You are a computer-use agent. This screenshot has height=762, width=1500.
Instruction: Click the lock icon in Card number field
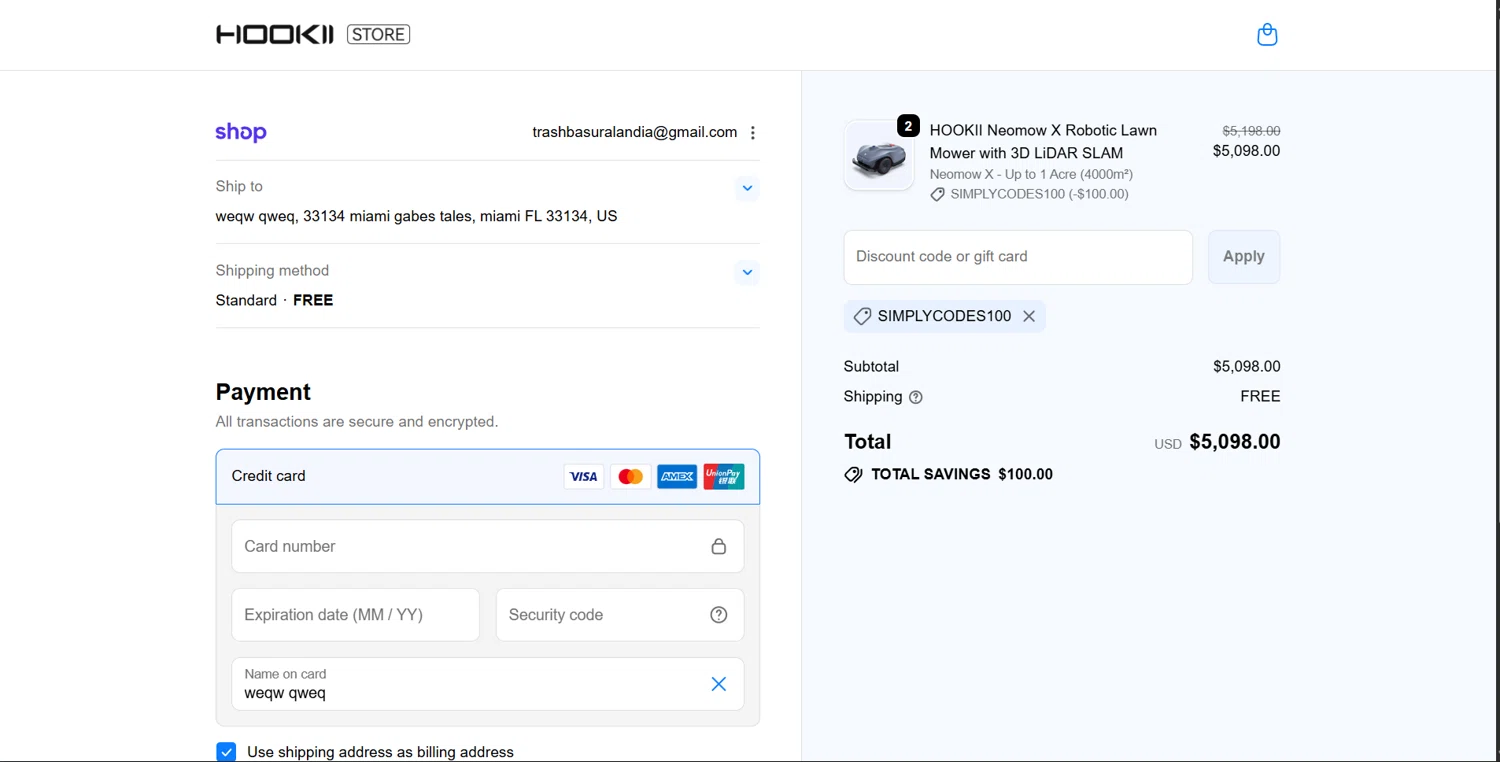718,546
